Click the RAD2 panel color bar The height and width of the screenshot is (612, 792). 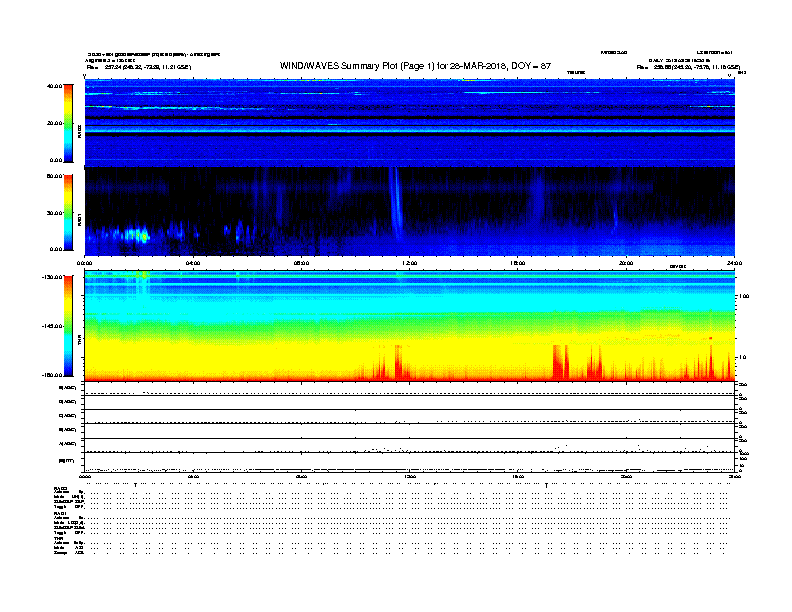point(68,123)
